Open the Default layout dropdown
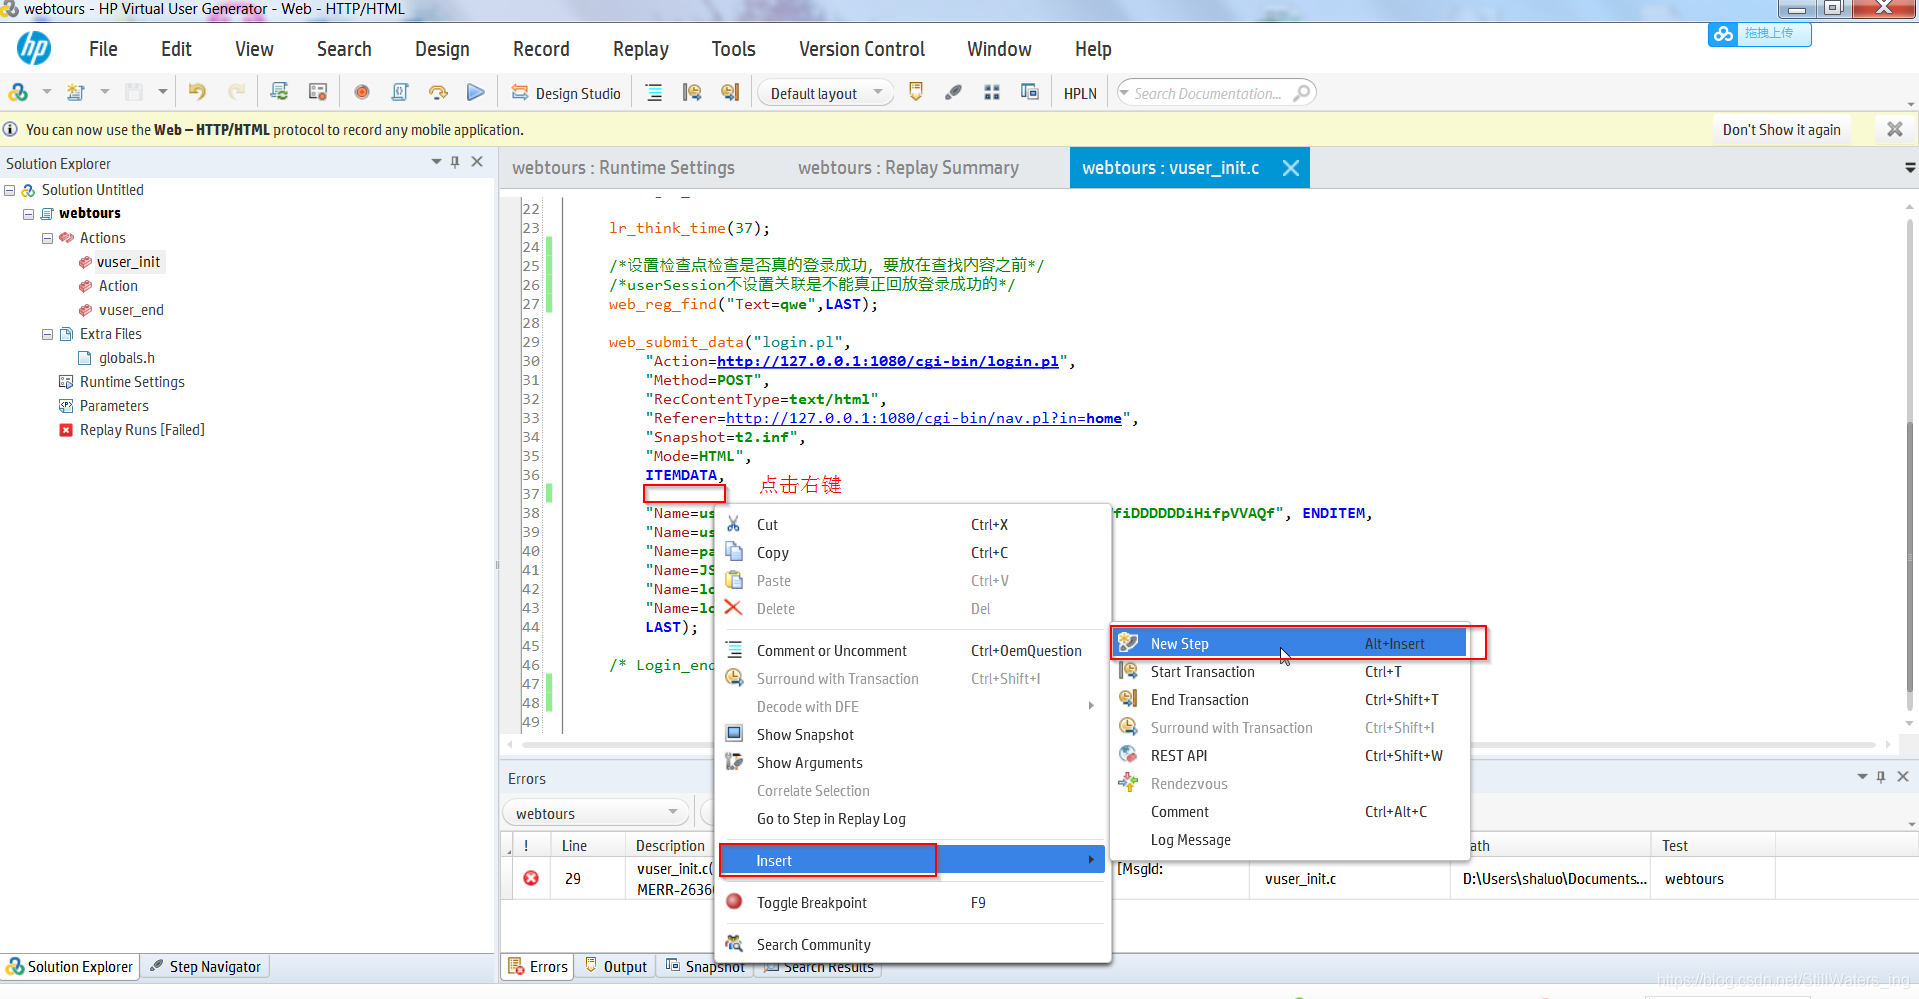This screenshot has width=1919, height=999. click(x=826, y=93)
